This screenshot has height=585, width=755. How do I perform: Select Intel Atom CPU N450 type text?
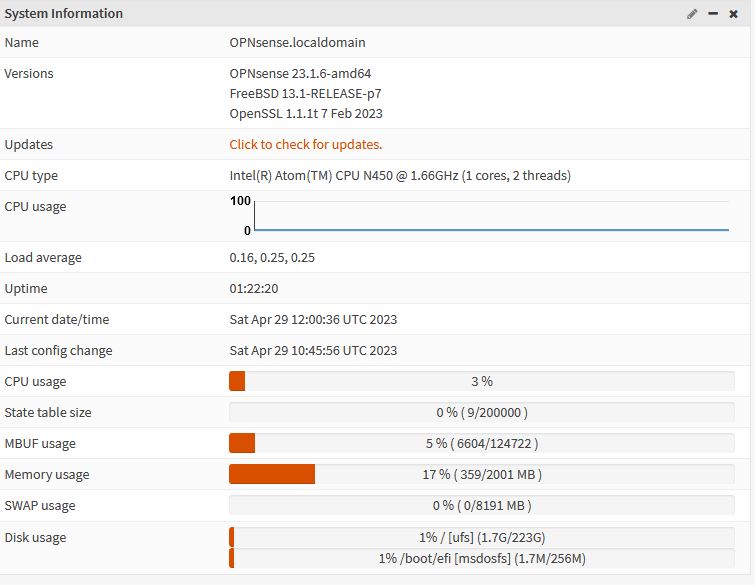coord(400,175)
